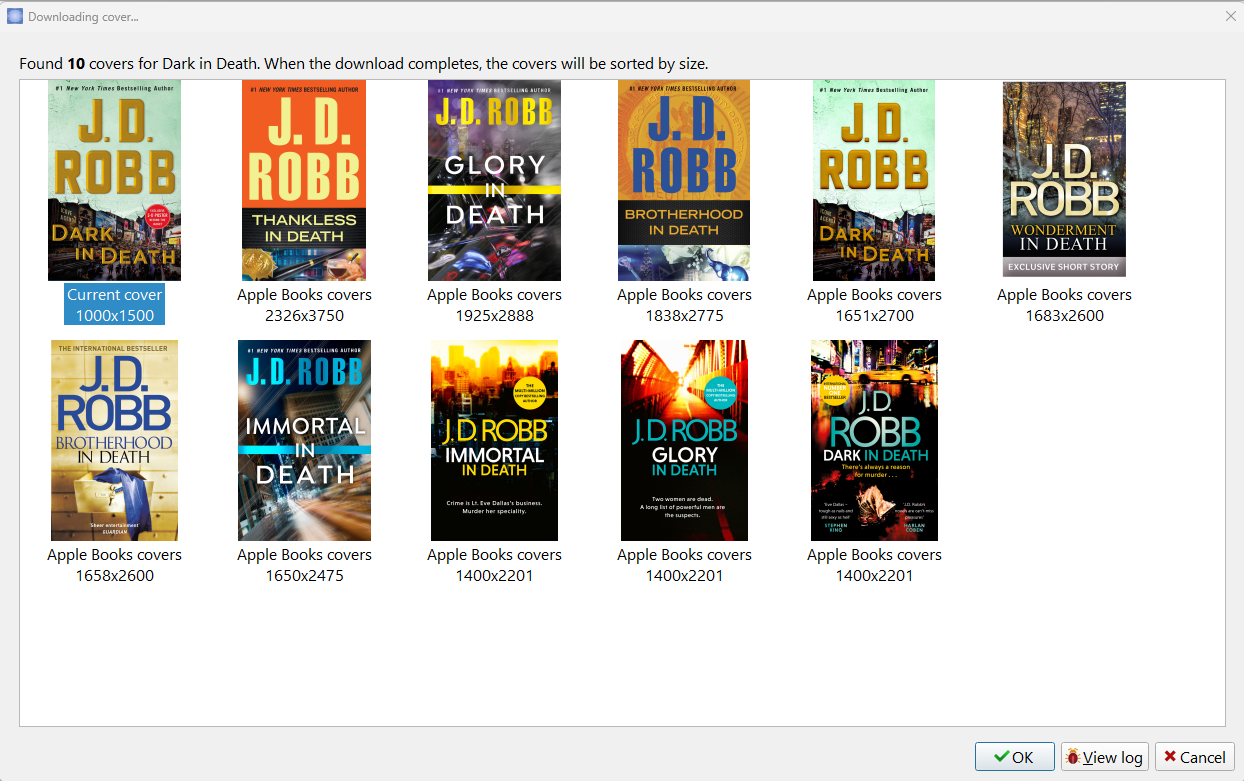This screenshot has height=781, width=1244.
Task: Click the 'Apple Books covers 1658x2600' caption
Action: pyautogui.click(x=114, y=565)
